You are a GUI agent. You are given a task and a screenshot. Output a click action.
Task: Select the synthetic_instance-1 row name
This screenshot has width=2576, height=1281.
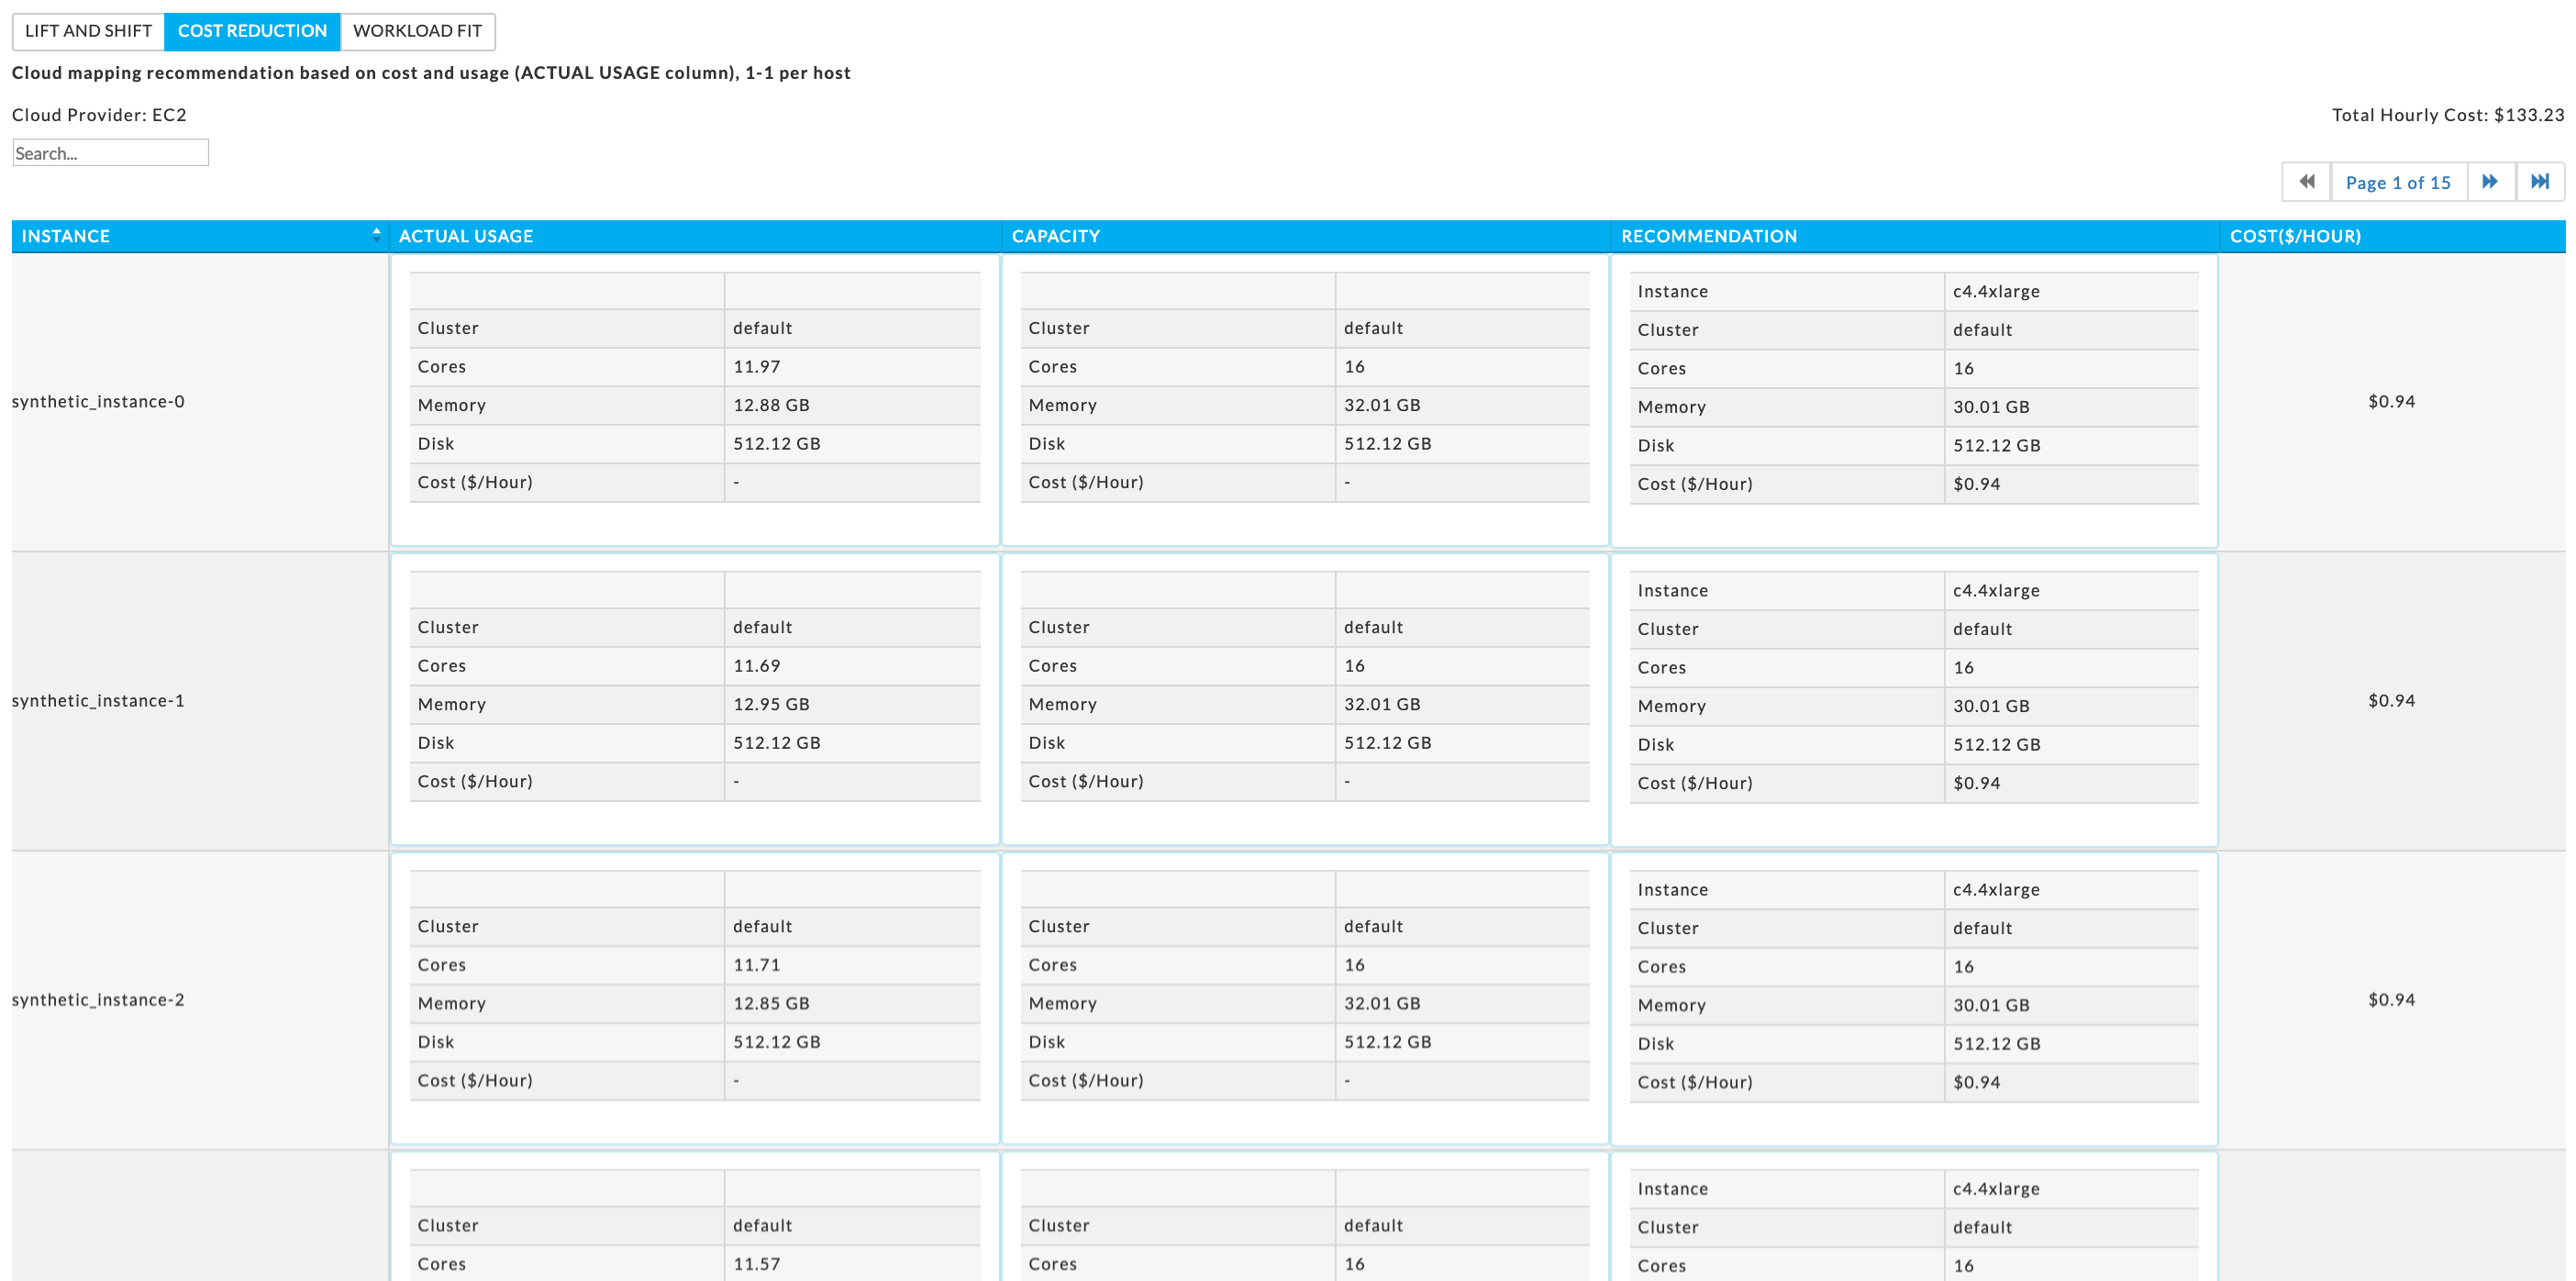[98, 701]
